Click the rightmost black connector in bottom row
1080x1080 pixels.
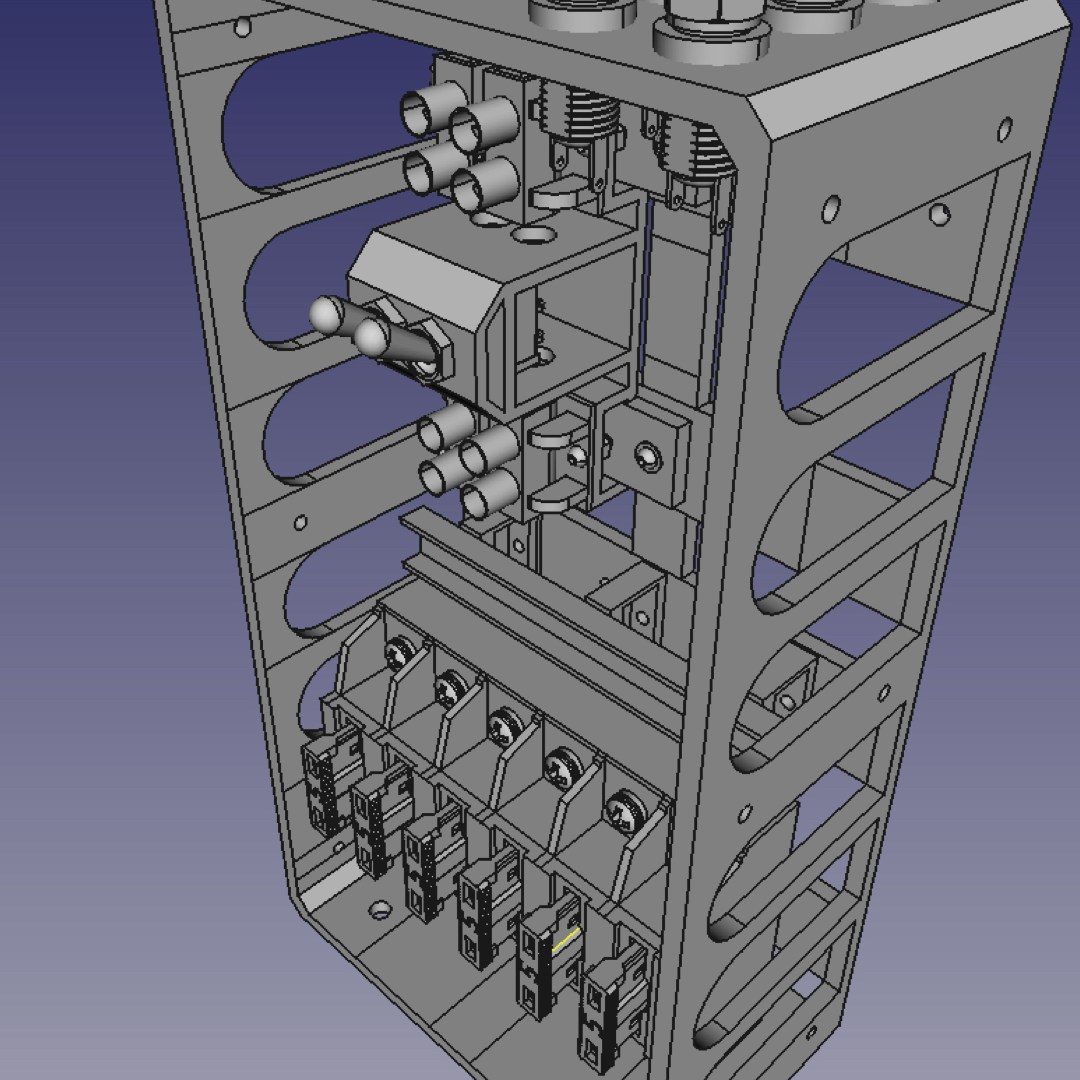pos(610,1010)
